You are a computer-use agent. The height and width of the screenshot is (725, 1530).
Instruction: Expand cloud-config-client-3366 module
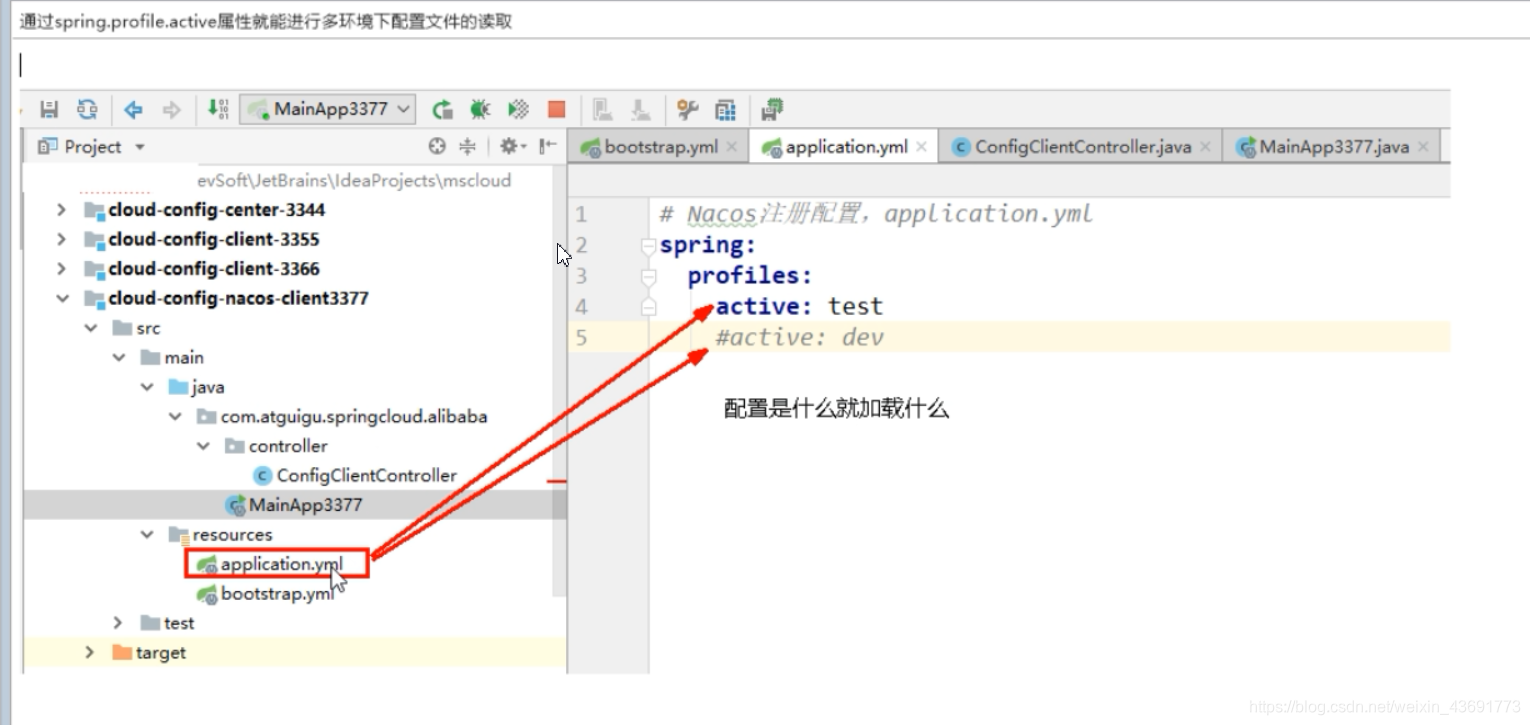(x=62, y=269)
